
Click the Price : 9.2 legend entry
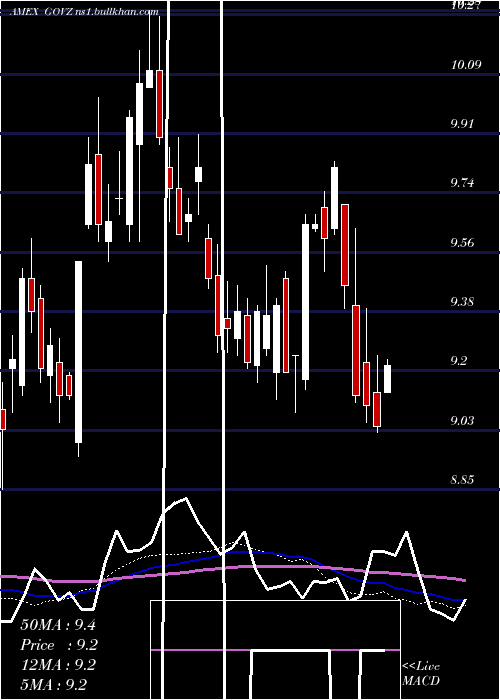pyautogui.click(x=59, y=645)
